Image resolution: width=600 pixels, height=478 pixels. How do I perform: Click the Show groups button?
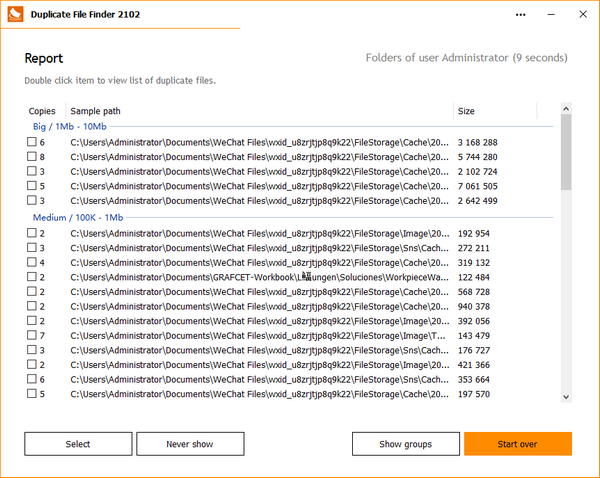[405, 444]
